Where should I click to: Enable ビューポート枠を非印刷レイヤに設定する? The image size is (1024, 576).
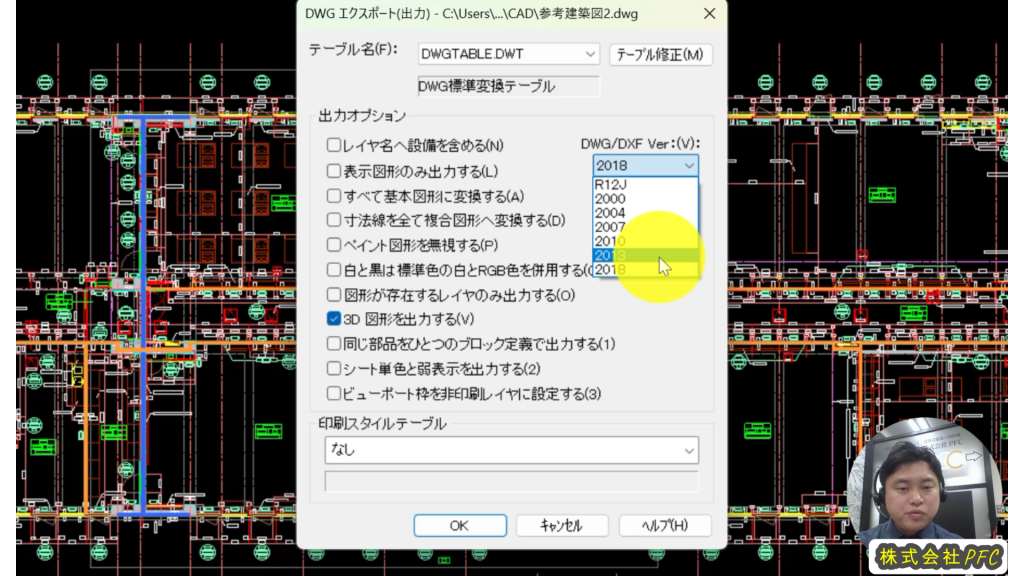click(x=334, y=393)
